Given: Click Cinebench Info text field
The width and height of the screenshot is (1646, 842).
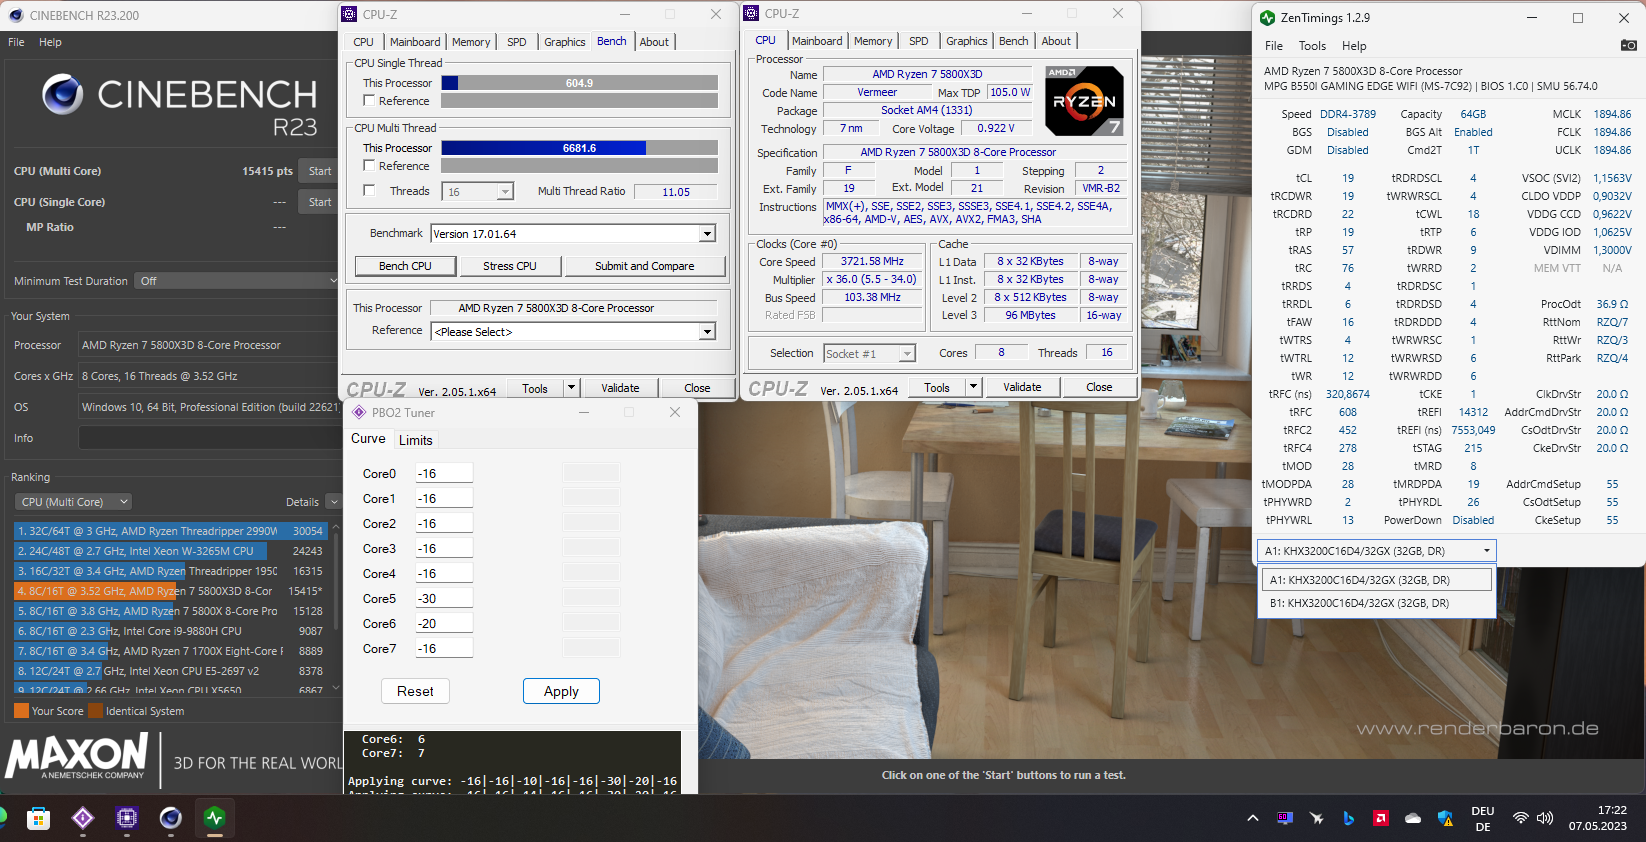Looking at the screenshot, I should pyautogui.click(x=208, y=438).
